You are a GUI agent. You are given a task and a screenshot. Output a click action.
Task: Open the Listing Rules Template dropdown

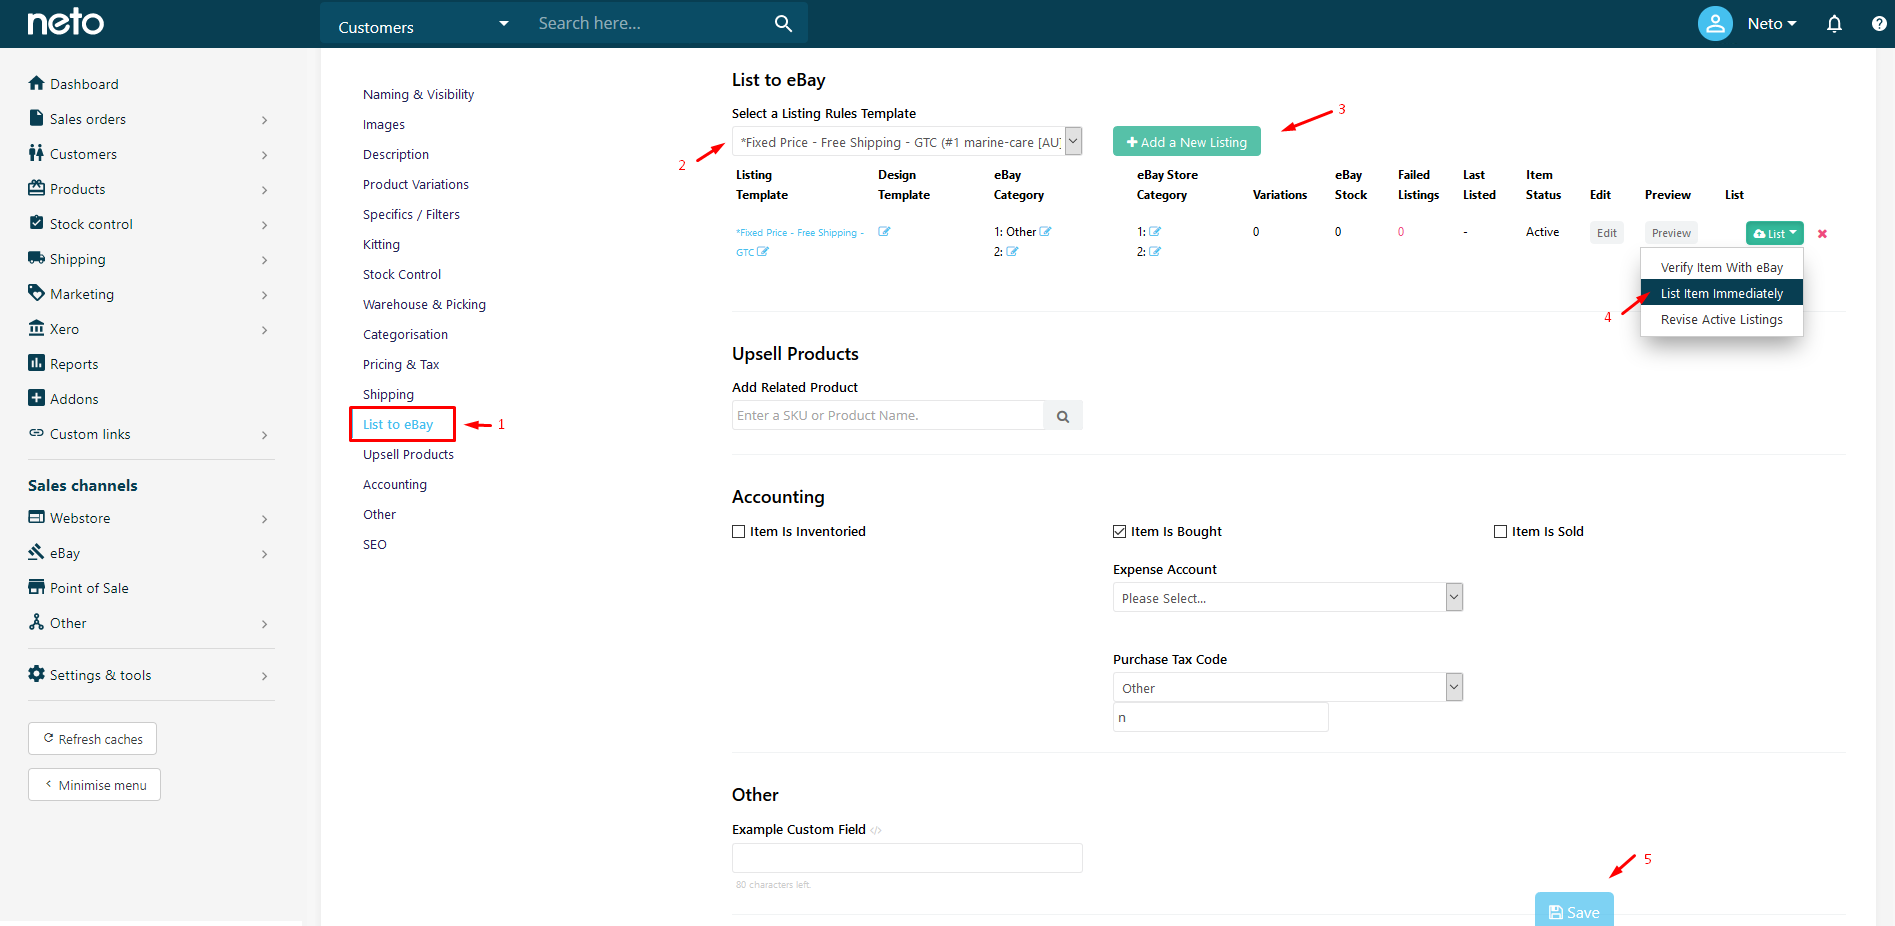tap(907, 142)
